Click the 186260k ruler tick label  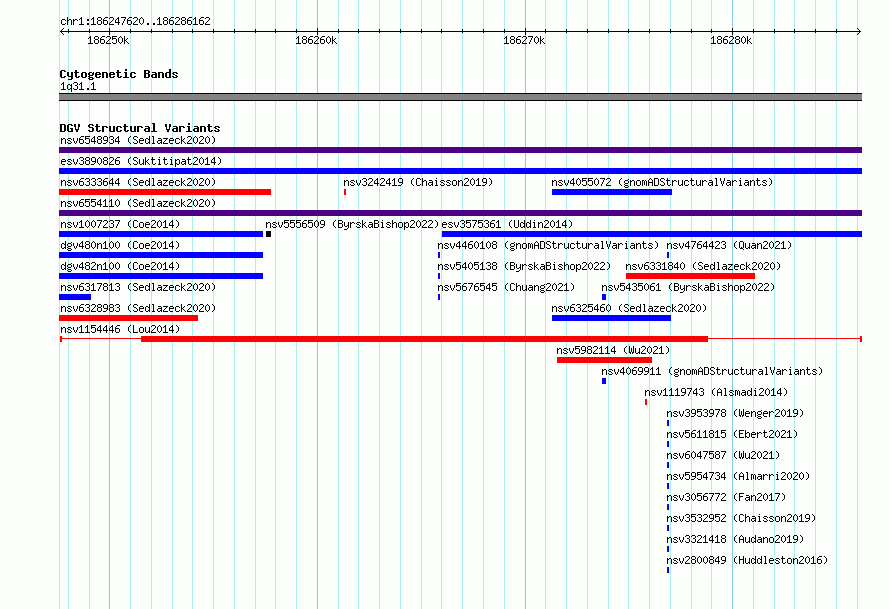316,40
